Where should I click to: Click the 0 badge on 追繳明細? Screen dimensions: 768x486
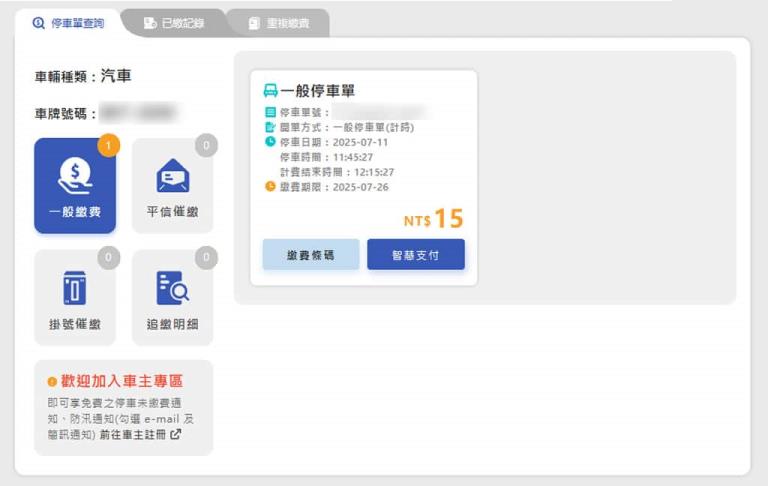(x=206, y=258)
